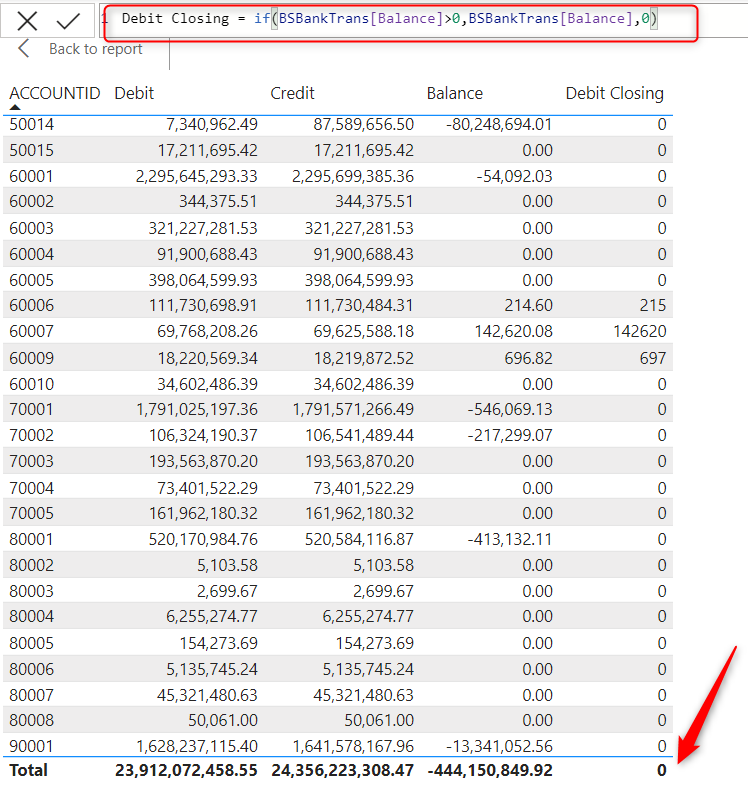This screenshot has width=748, height=786.
Task: Click Balance value -80,248,694.01
Action: [499, 124]
